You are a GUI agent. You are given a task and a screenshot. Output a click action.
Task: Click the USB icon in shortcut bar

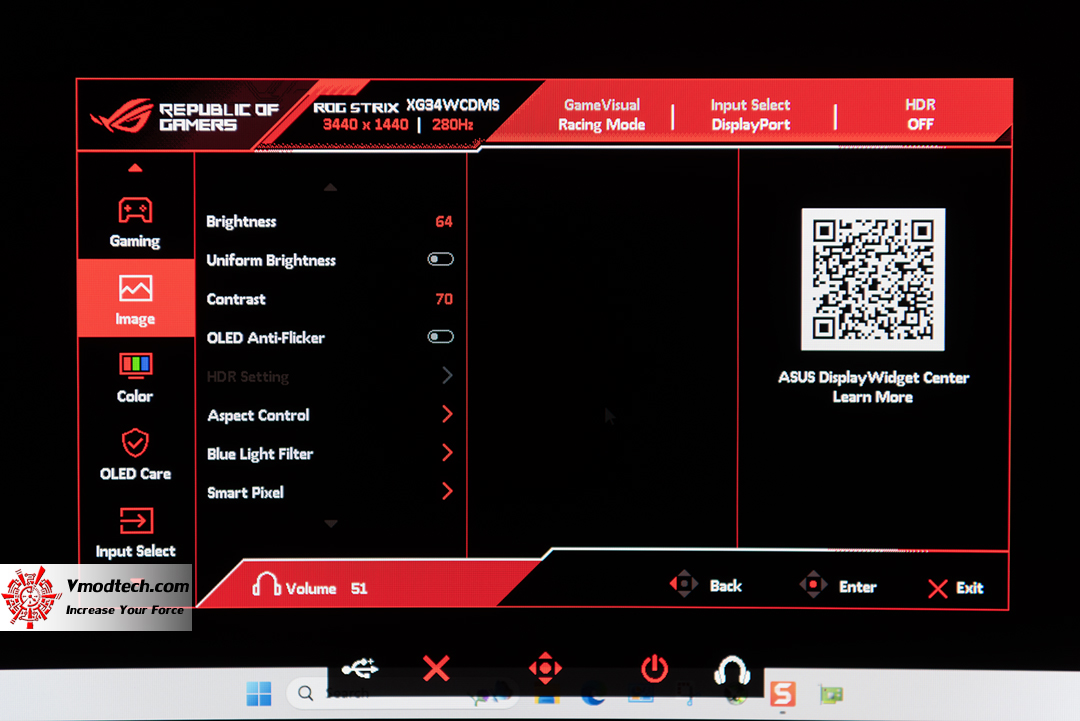[x=360, y=668]
